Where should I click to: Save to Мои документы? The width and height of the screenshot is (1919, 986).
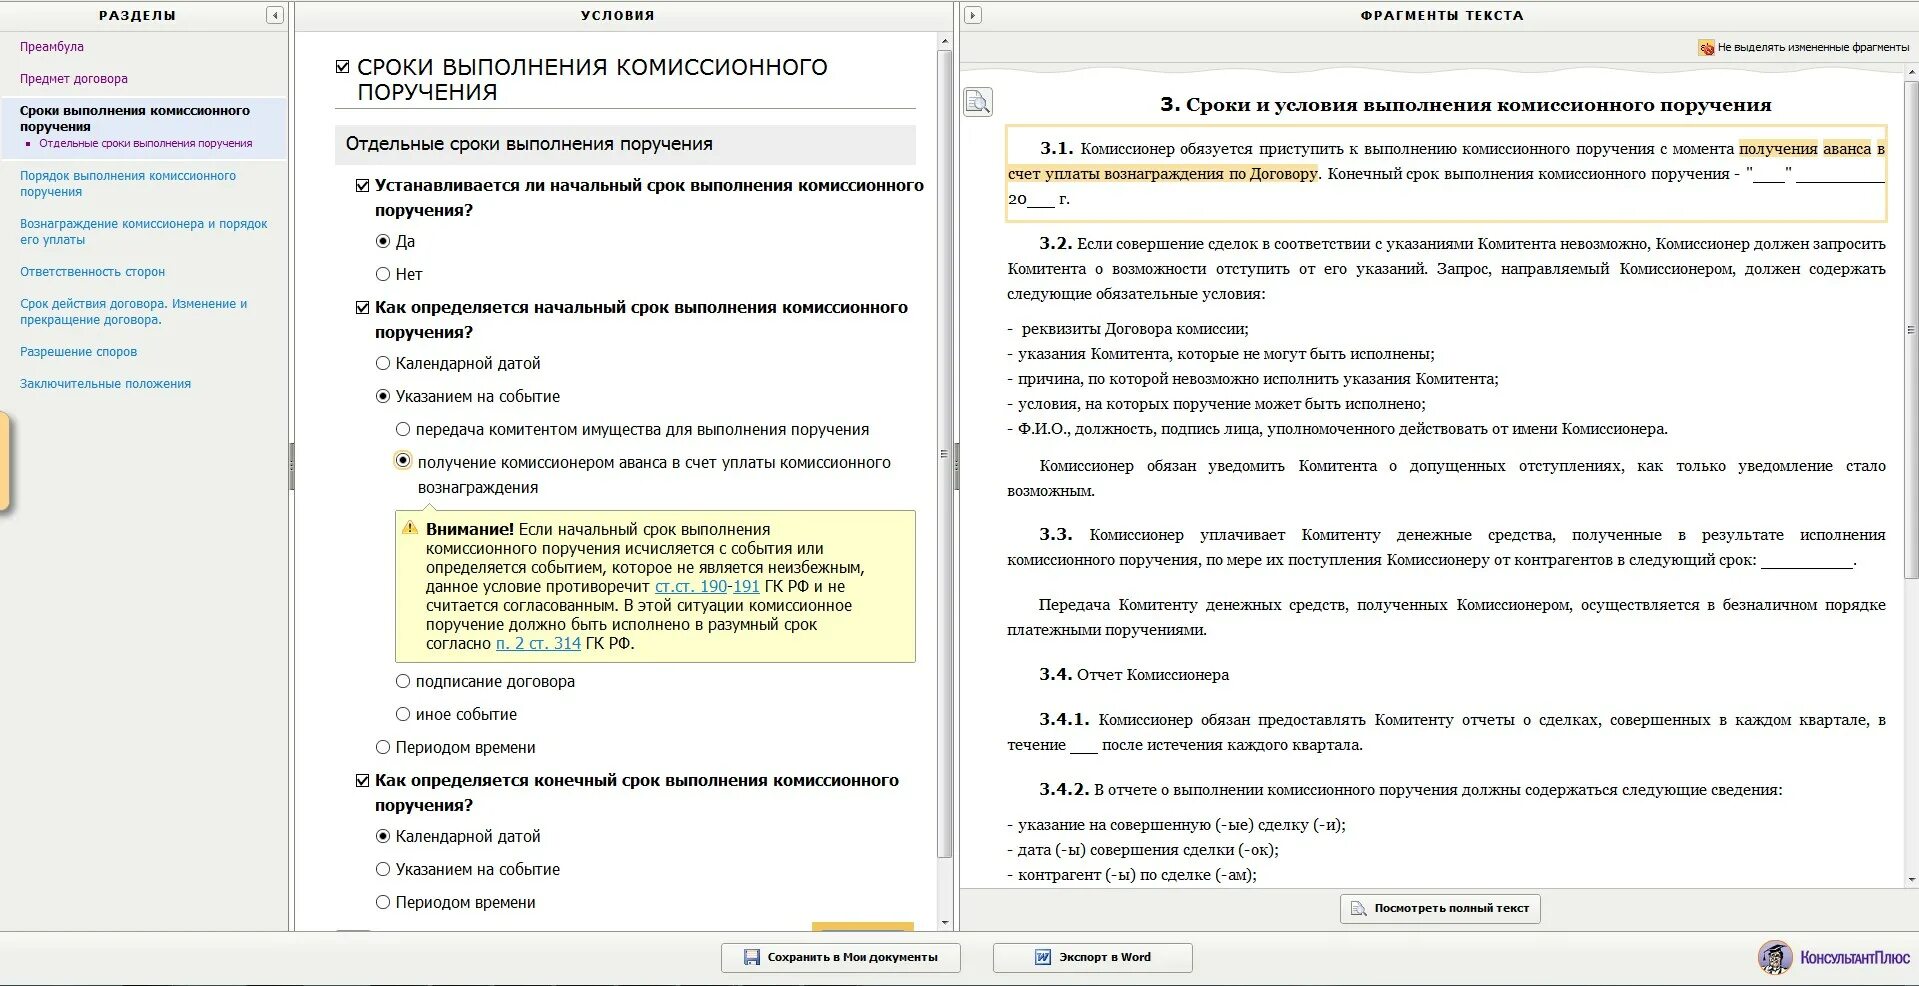pos(841,957)
